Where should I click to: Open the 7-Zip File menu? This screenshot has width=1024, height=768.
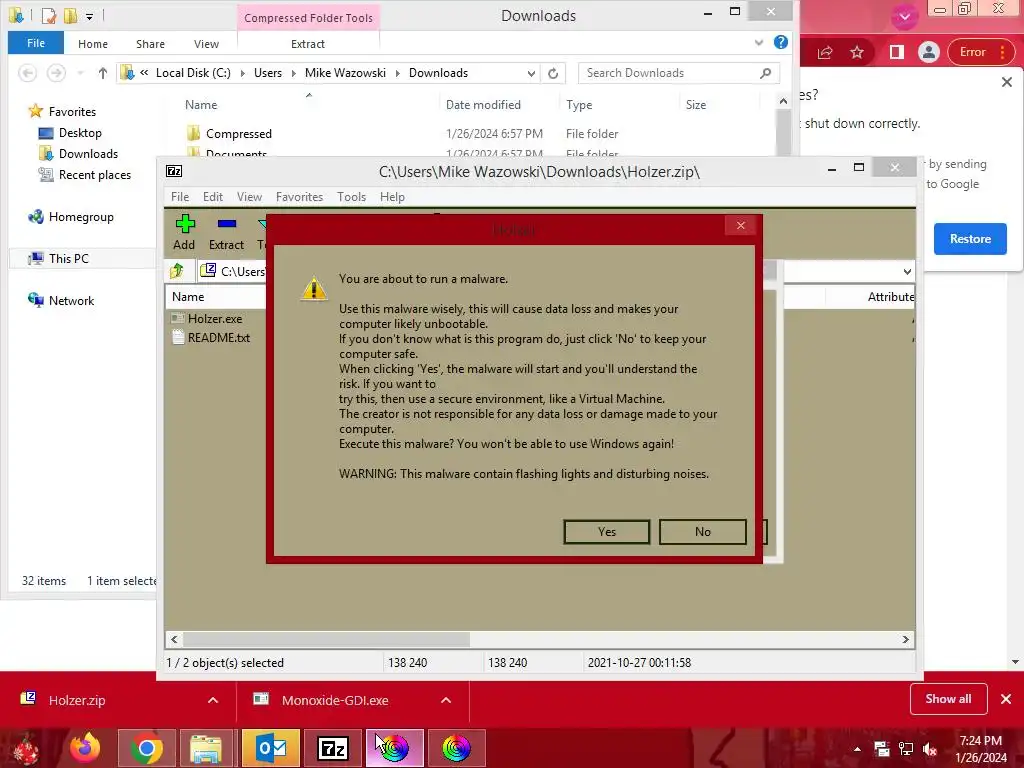180,197
